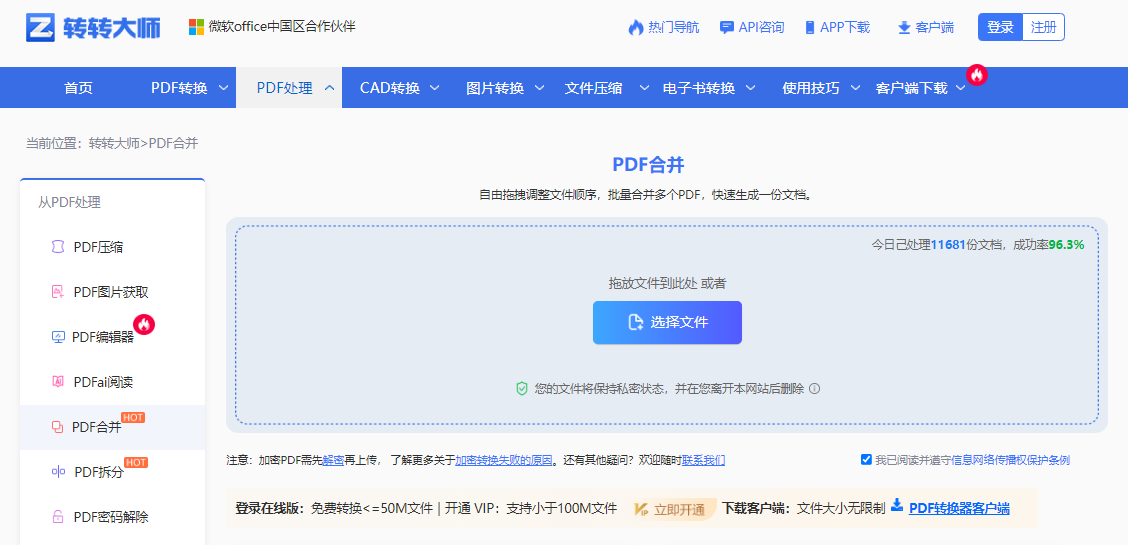
Task: Select PDF压缩 in sidebar
Action: point(112,247)
